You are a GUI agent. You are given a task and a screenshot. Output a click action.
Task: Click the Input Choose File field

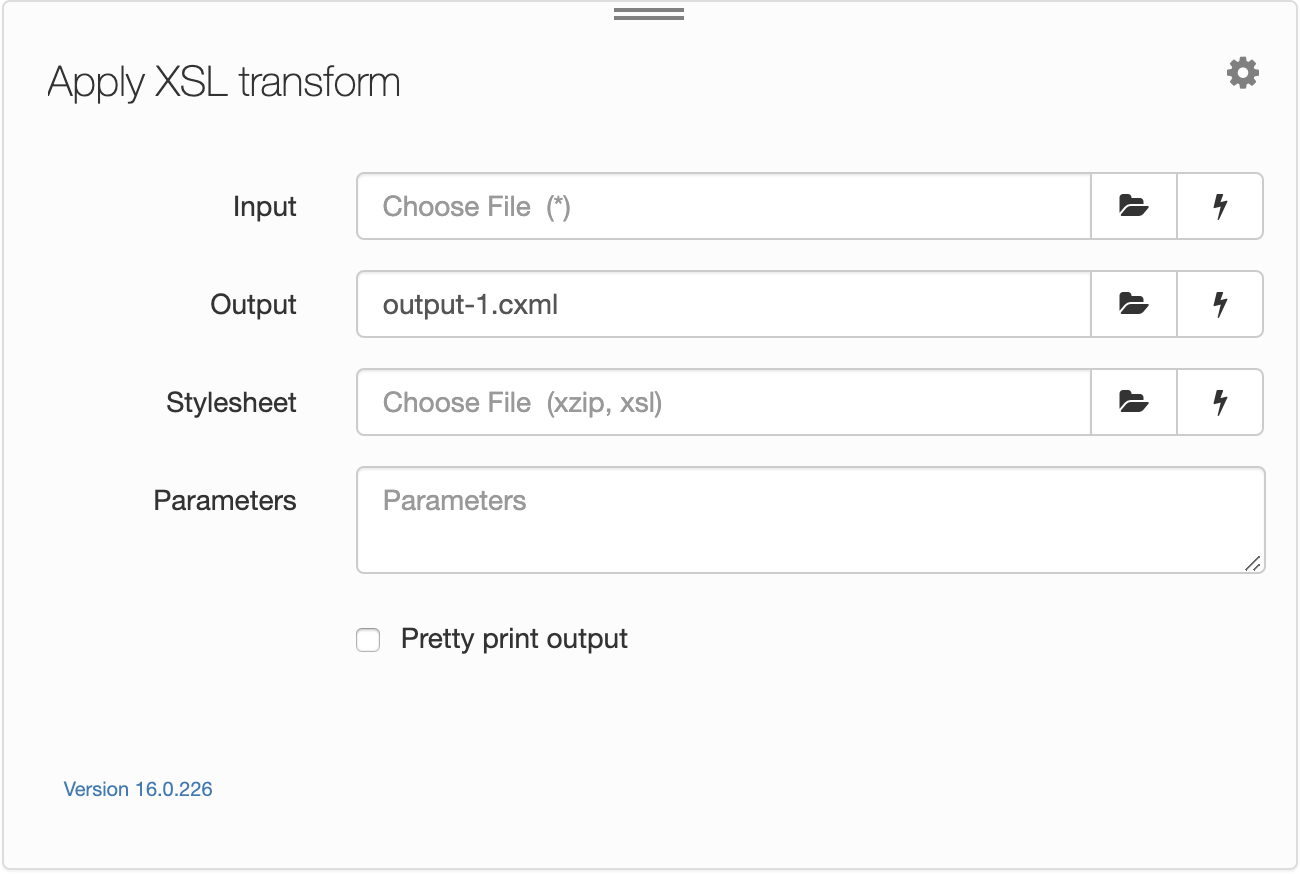[x=723, y=206]
